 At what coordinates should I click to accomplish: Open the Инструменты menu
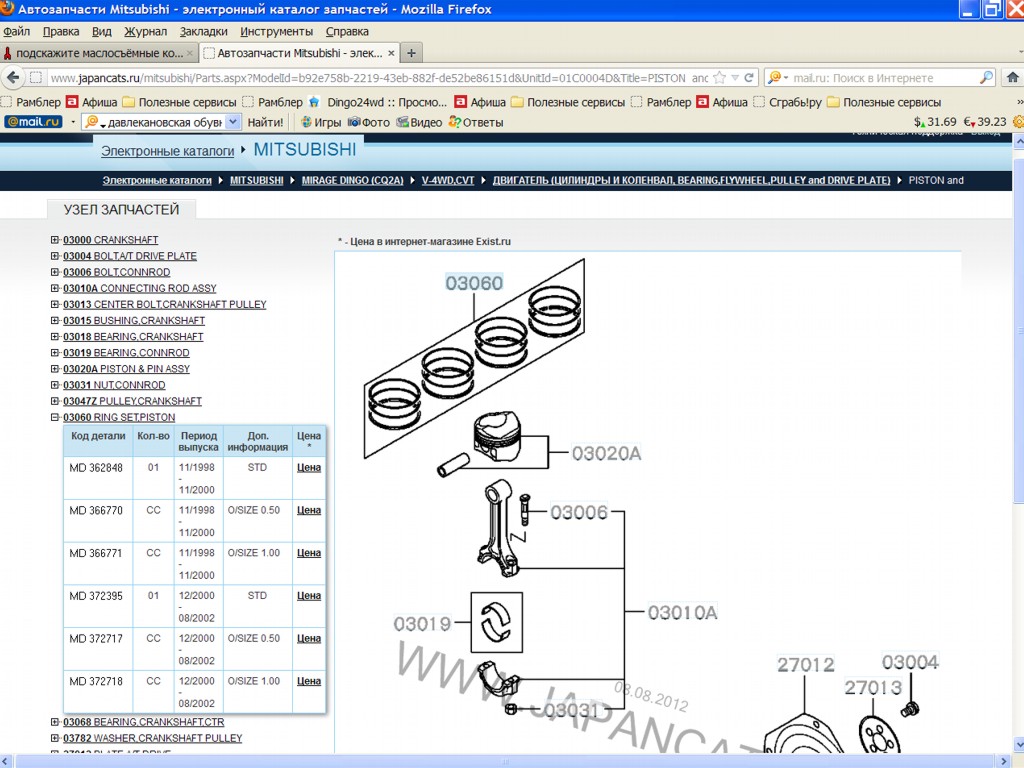pyautogui.click(x=276, y=31)
